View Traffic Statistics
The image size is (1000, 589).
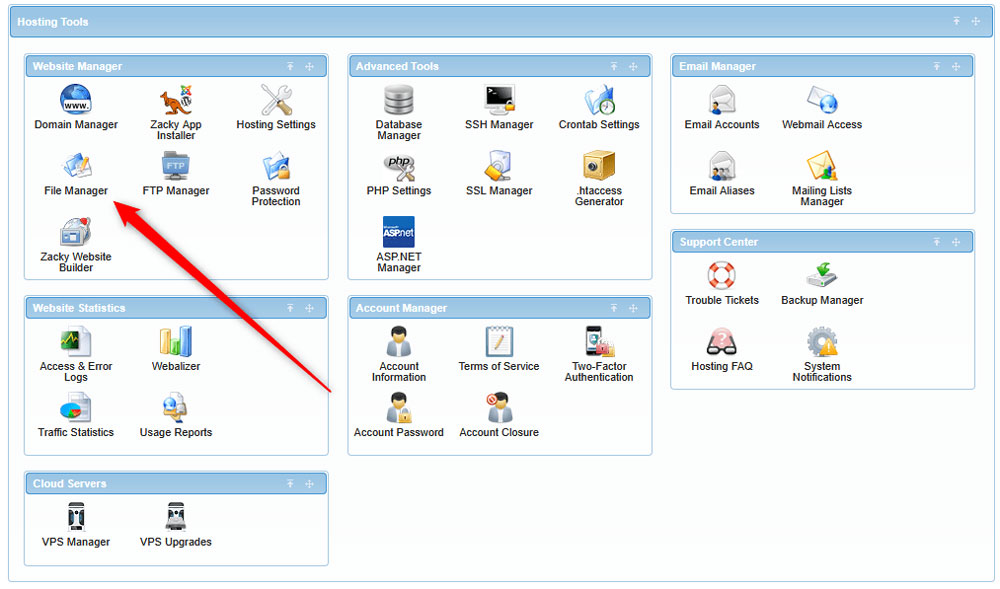click(76, 414)
